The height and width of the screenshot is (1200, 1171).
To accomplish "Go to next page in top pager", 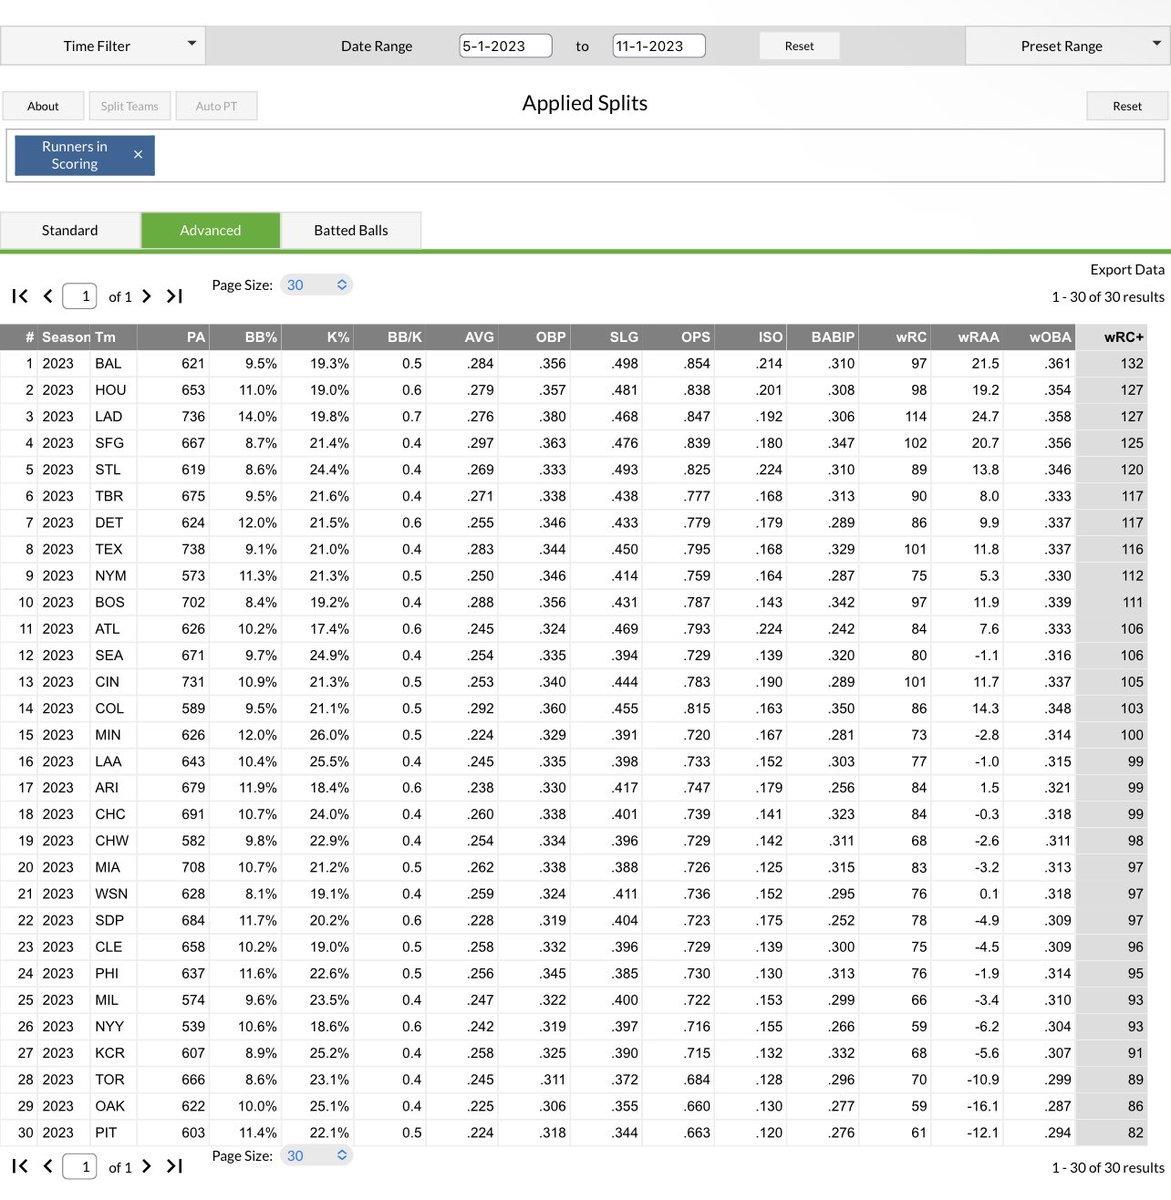I will (x=147, y=296).
